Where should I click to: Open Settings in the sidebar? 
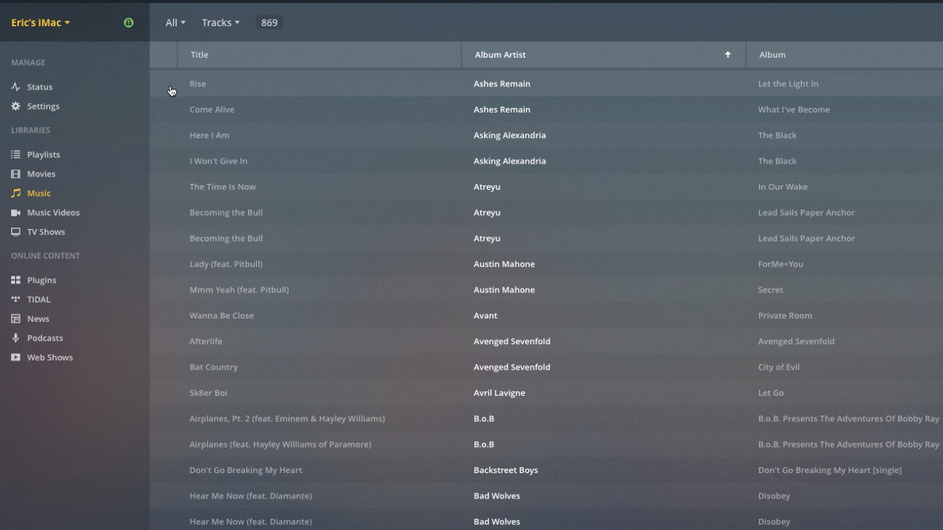pos(43,106)
